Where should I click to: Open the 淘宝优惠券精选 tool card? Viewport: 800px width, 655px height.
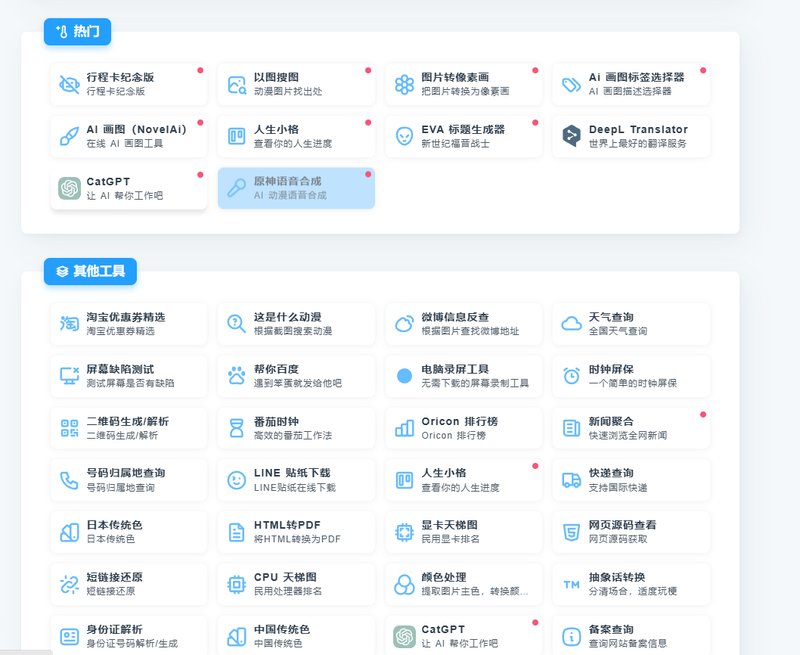129,323
